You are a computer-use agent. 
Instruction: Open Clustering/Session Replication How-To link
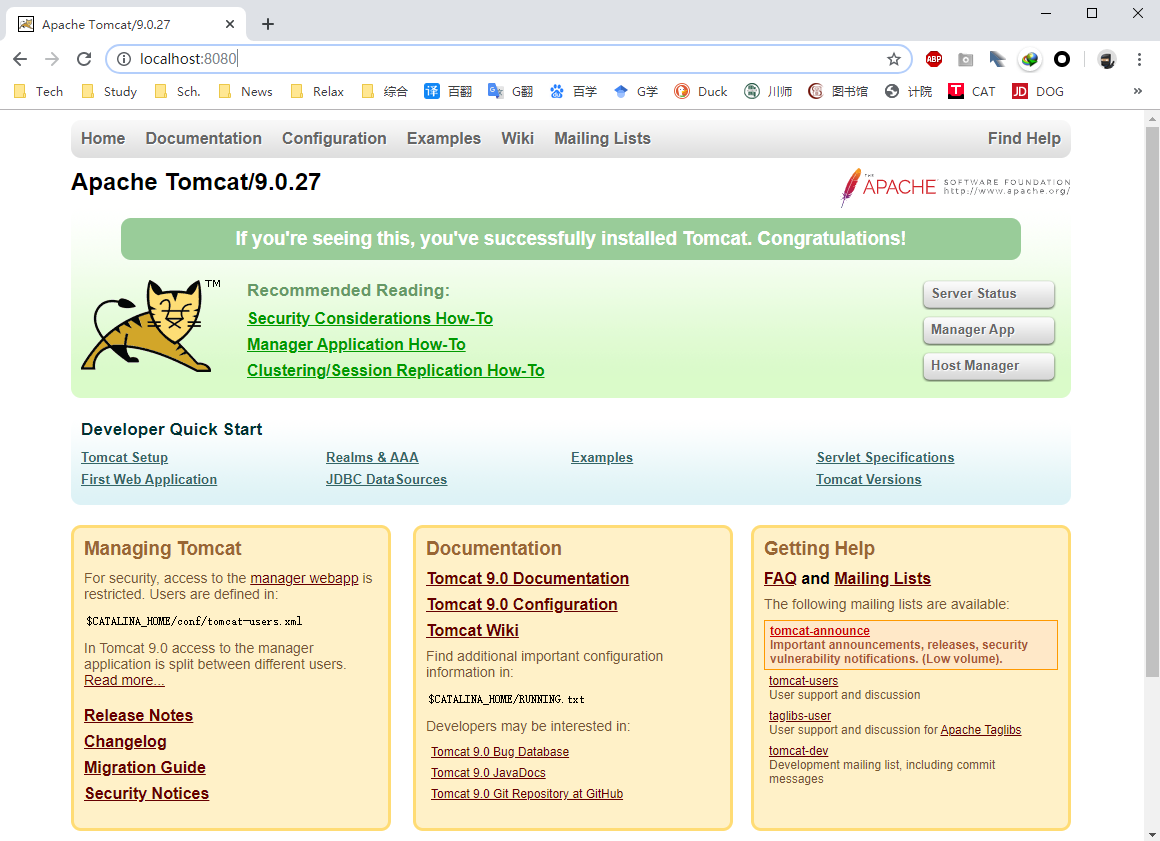pos(396,371)
